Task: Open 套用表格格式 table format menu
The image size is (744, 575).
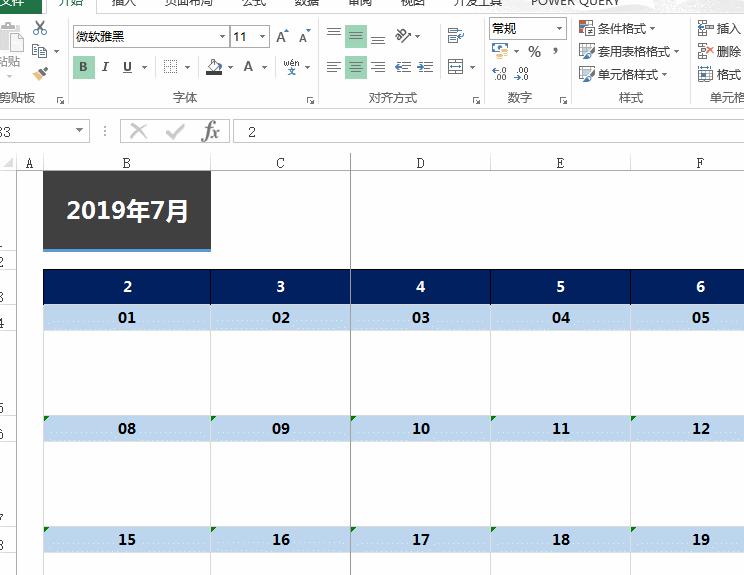Action: [x=629, y=51]
